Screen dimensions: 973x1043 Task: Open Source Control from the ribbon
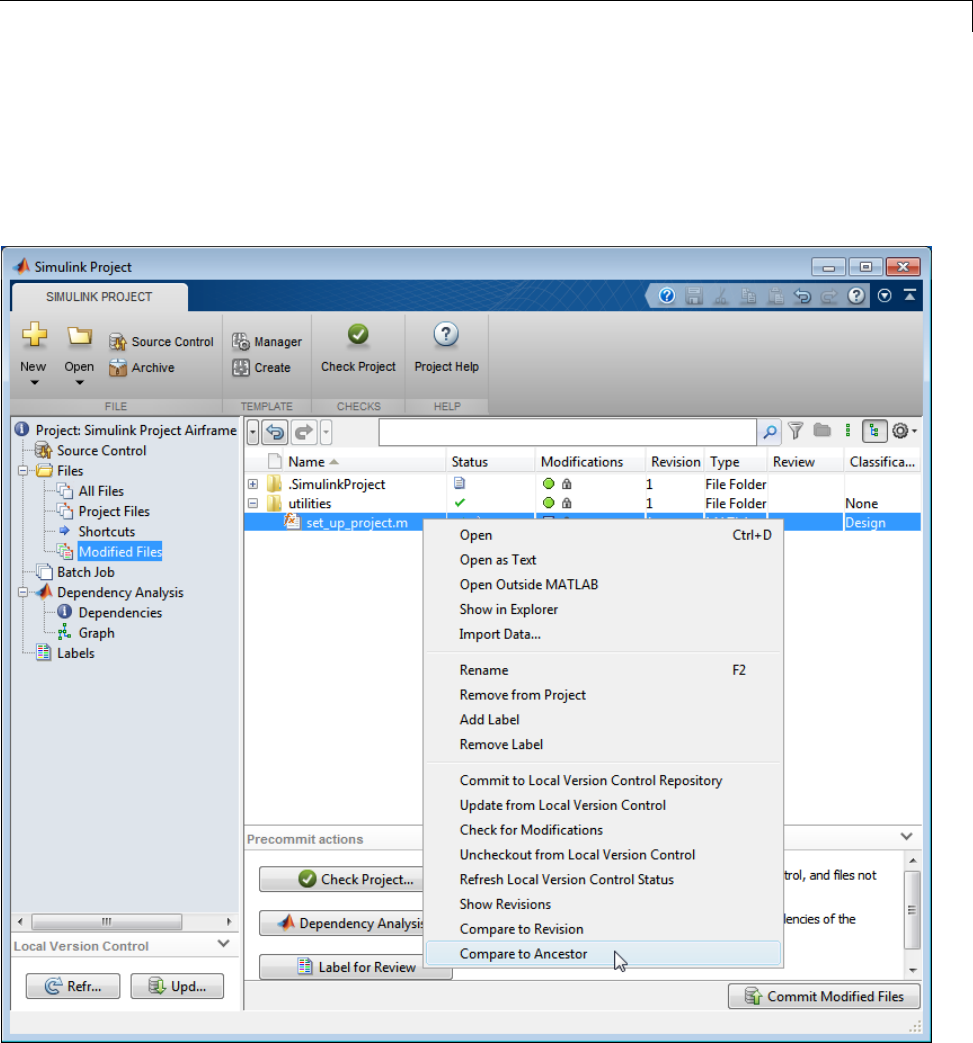click(162, 342)
